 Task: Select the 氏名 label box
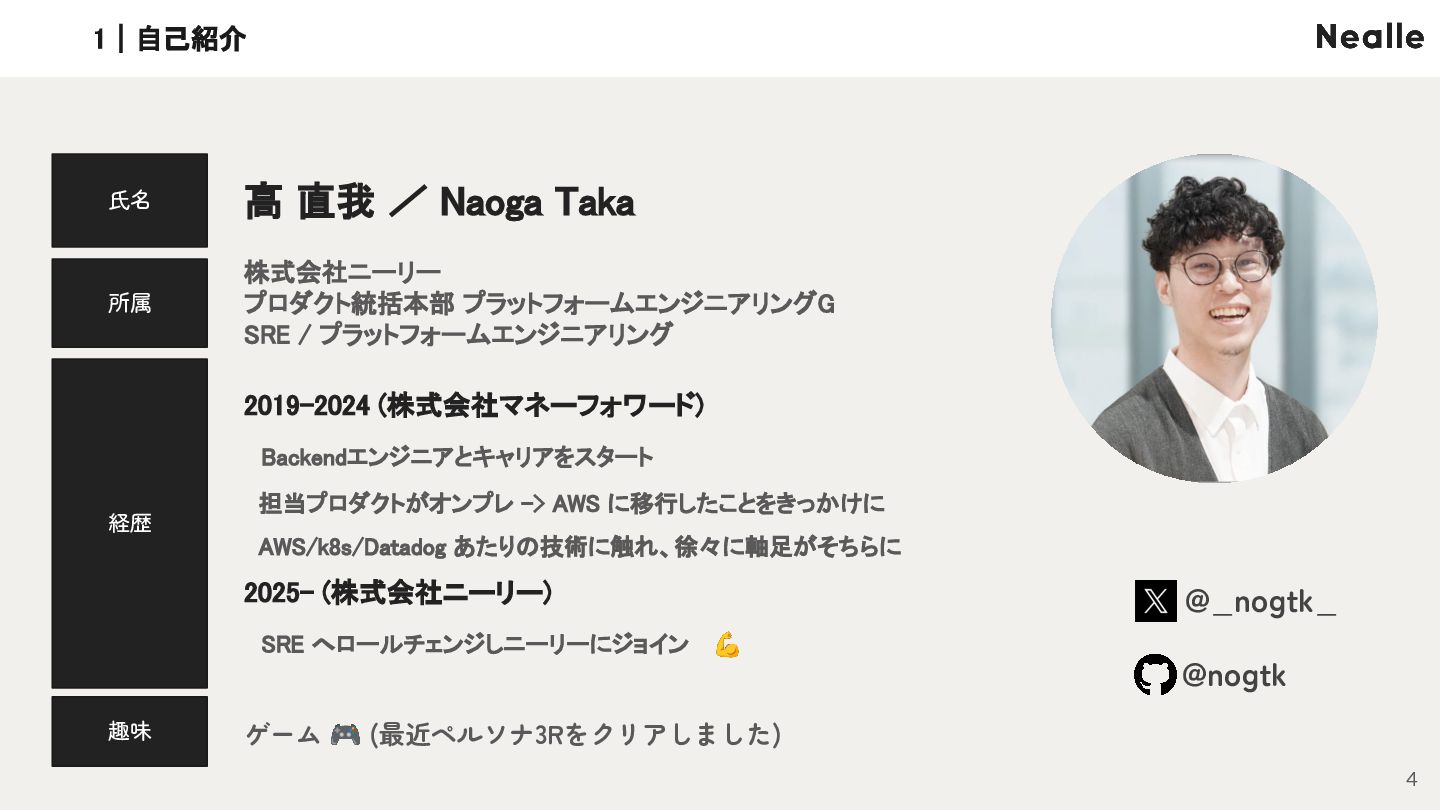[130, 200]
